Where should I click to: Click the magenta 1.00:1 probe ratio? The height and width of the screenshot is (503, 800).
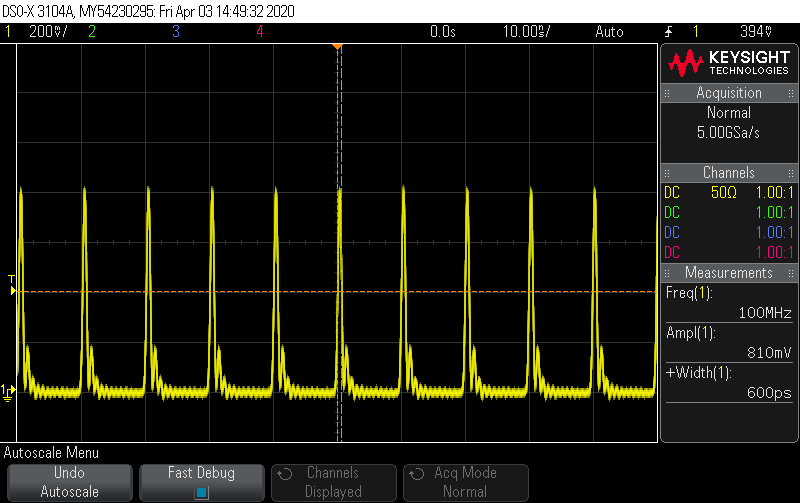(774, 253)
